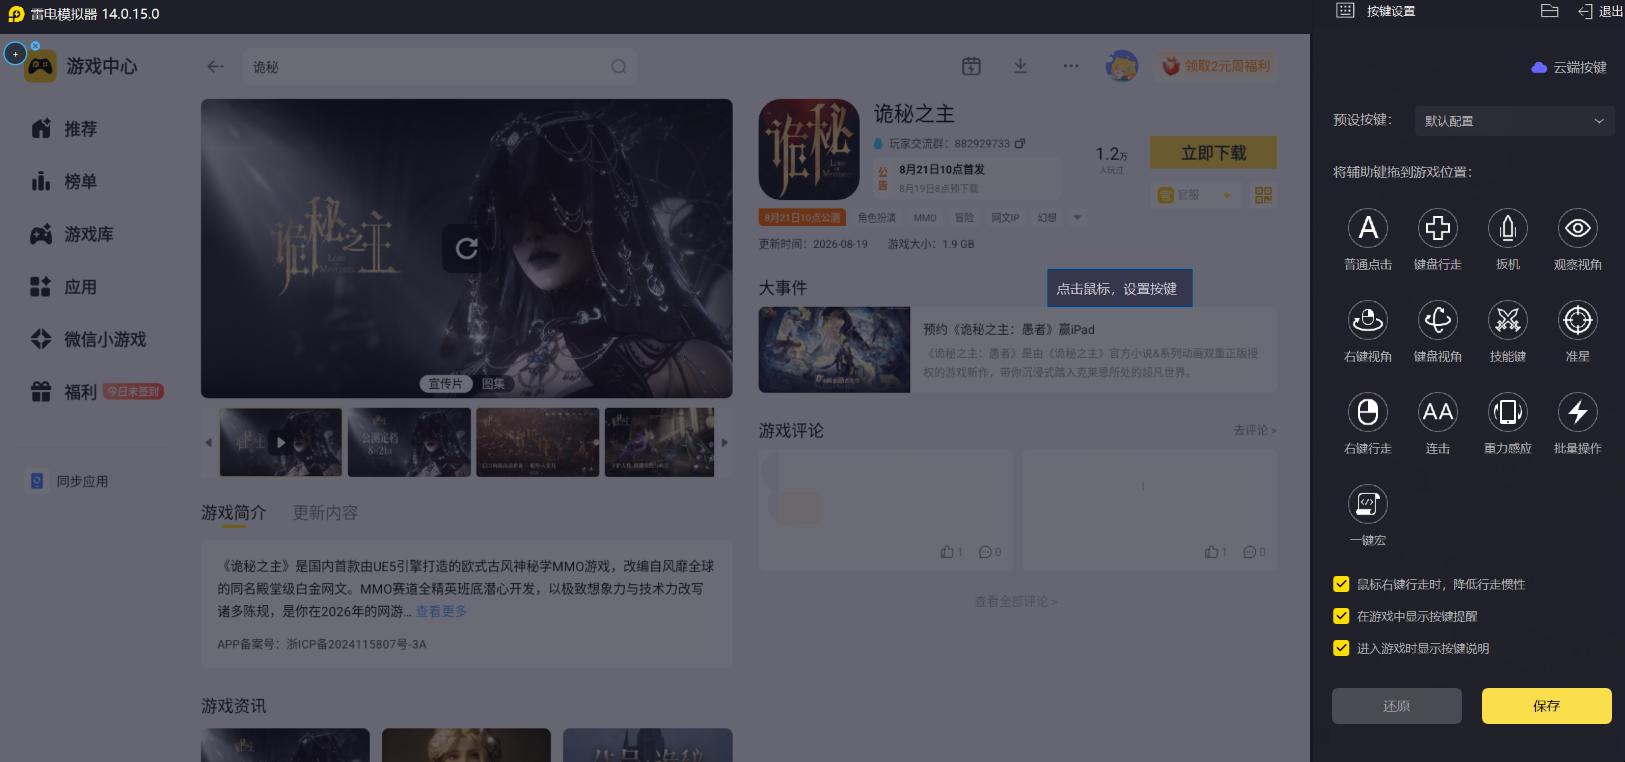Select the 右键视角 right-click view icon
Viewport: 1625px width, 762px height.
pyautogui.click(x=1368, y=320)
